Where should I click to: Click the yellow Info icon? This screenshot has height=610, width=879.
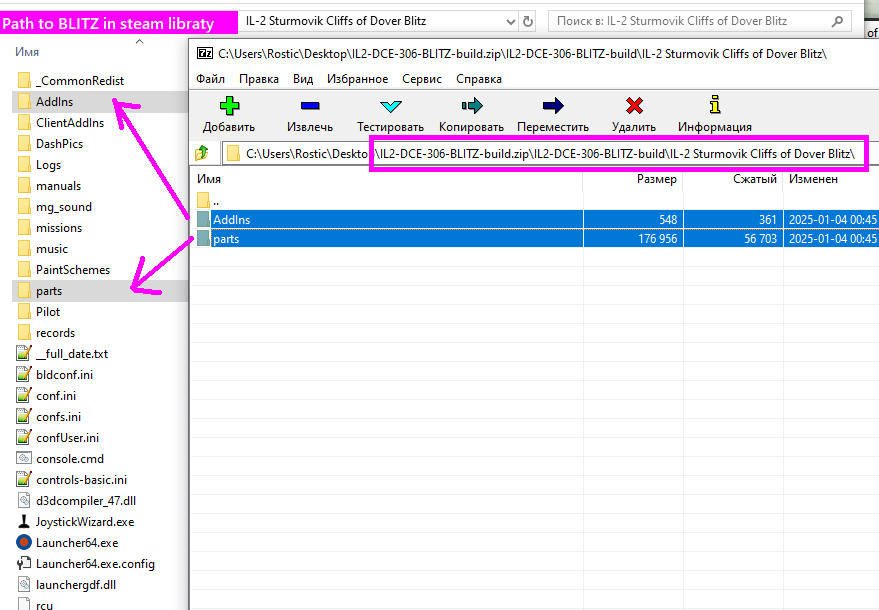714,105
